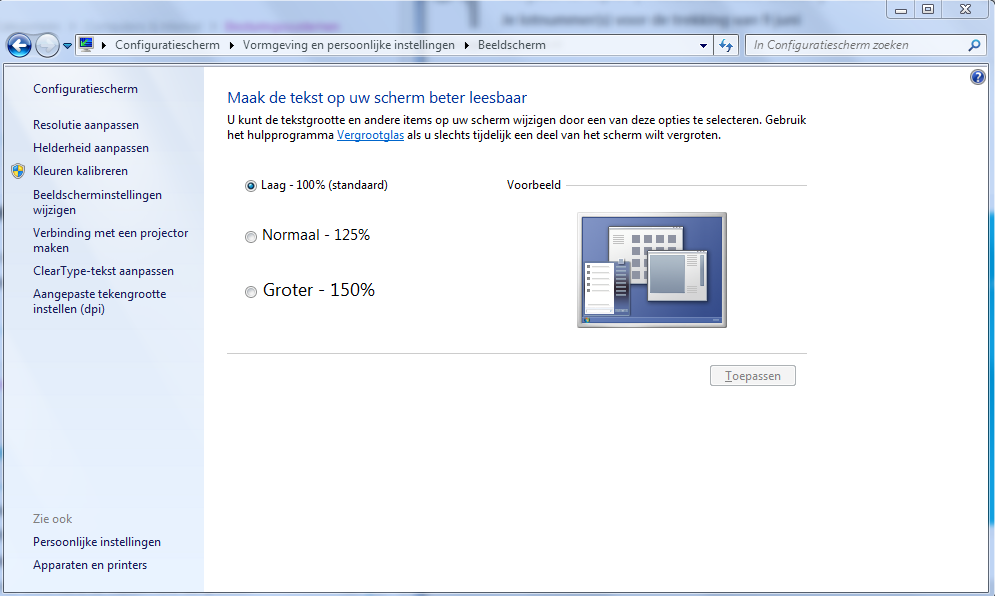The width and height of the screenshot is (995, 596).
Task: Open the recent pages dropdown arrow
Action: click(67, 46)
